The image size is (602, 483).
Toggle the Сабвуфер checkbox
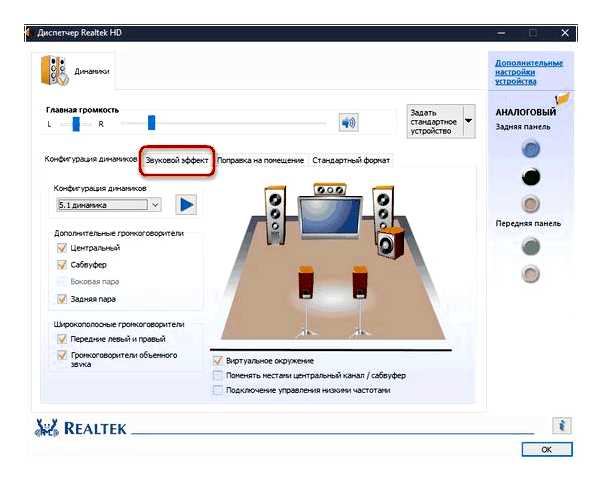(62, 265)
